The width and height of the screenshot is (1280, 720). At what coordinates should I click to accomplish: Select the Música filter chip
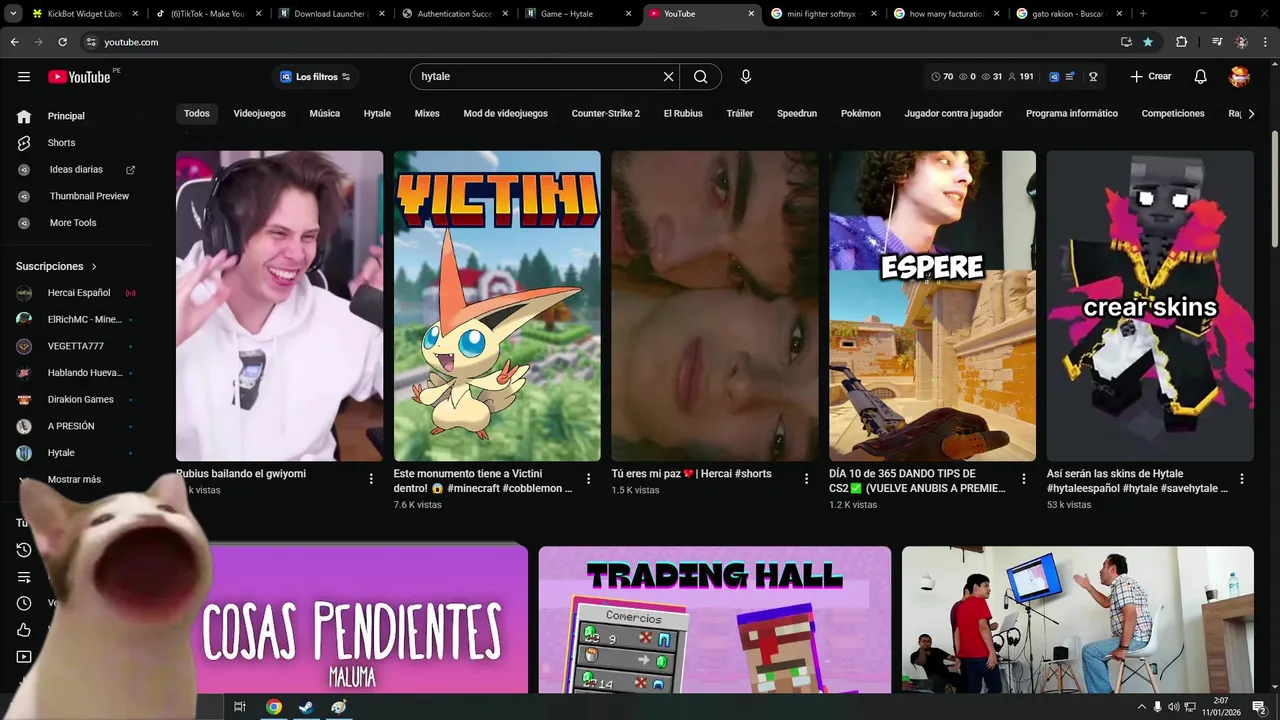324,114
